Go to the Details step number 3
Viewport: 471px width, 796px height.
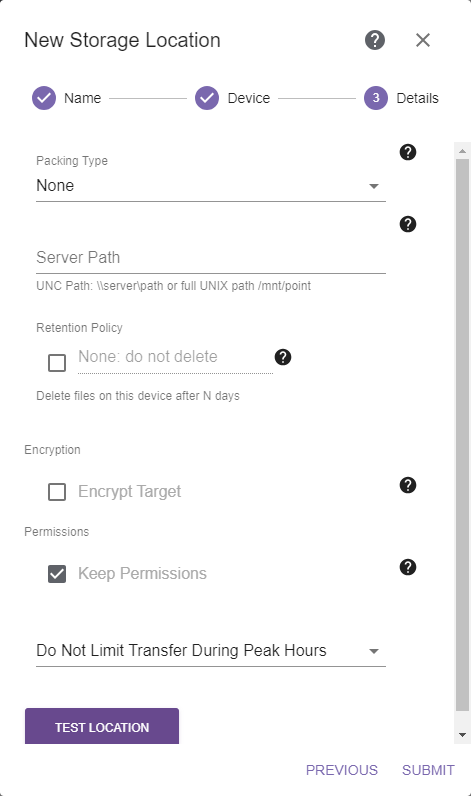[376, 98]
